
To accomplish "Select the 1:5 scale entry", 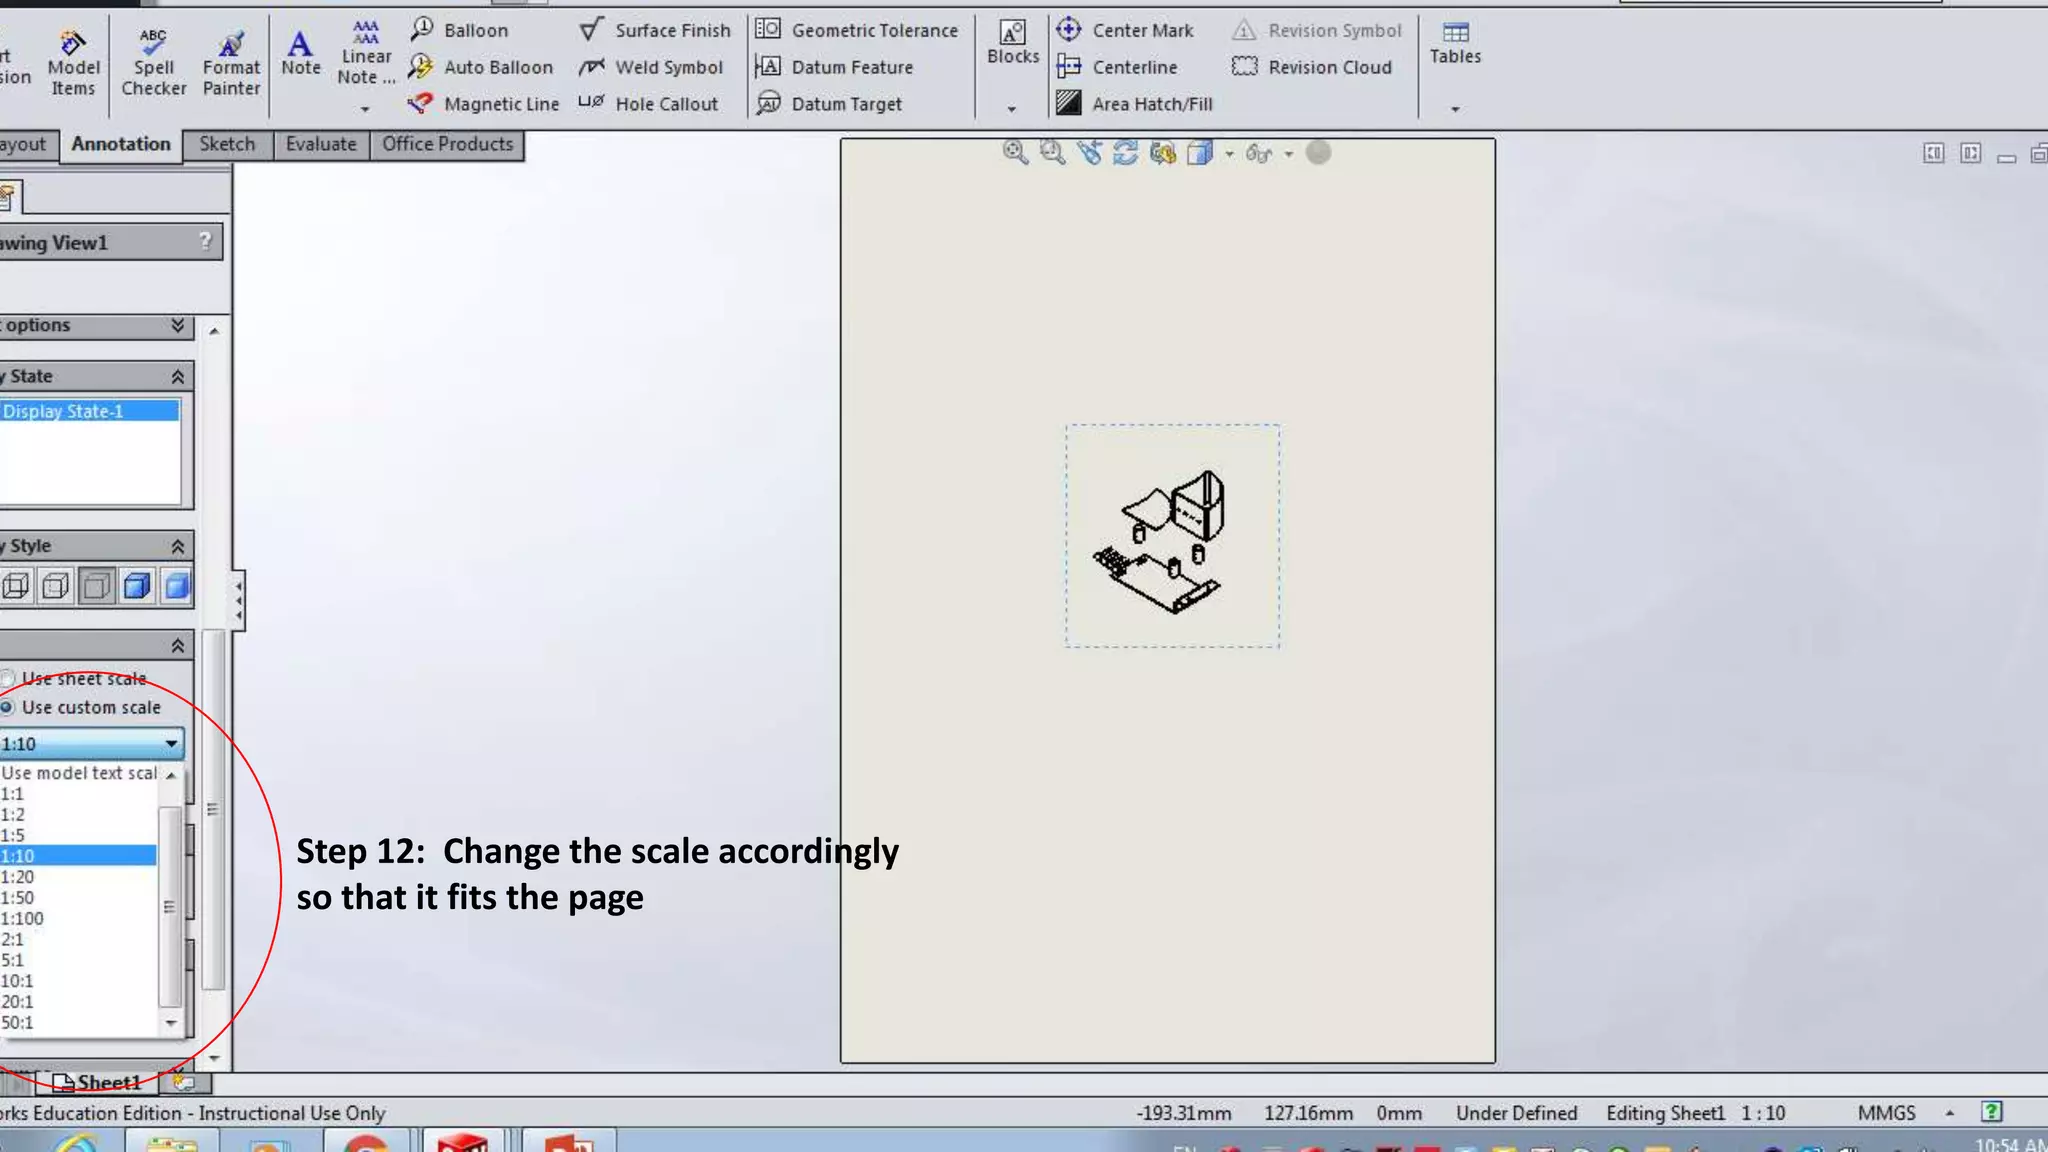I will (x=78, y=836).
